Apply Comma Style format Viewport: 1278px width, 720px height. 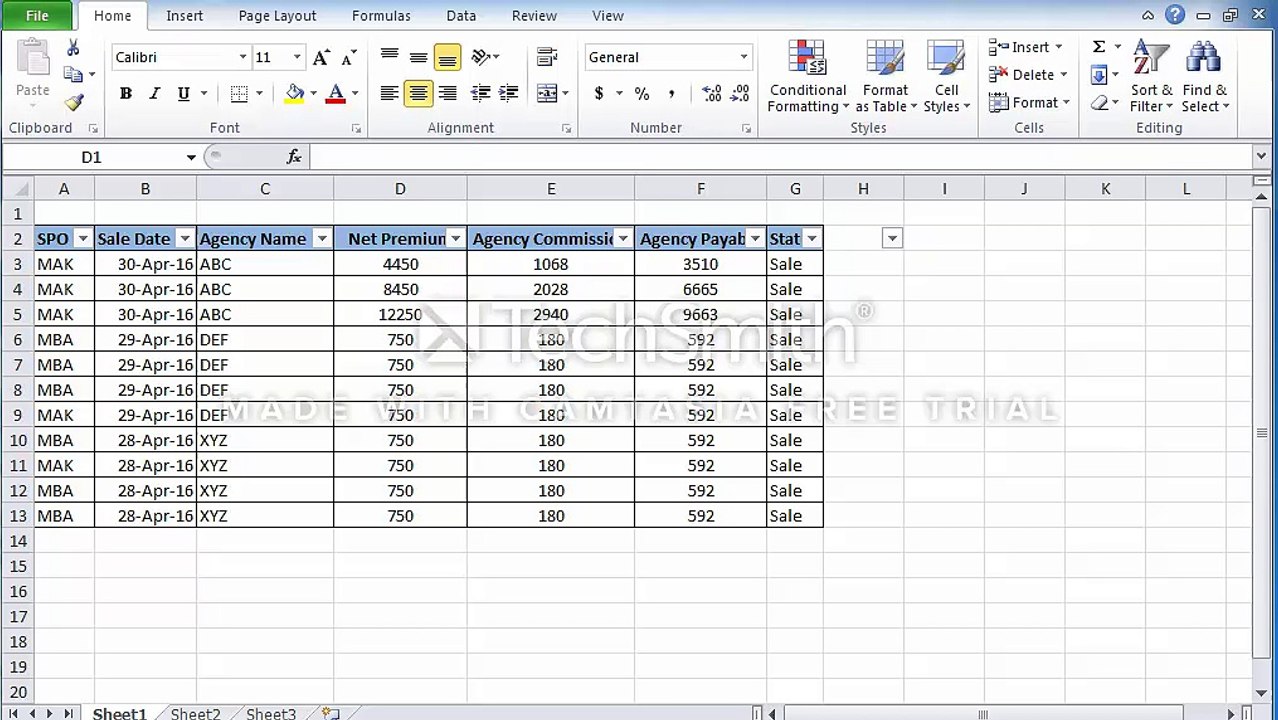click(671, 94)
